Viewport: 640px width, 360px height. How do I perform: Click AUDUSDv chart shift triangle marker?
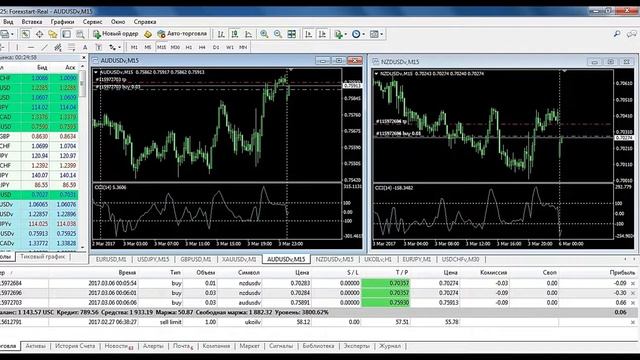[x=291, y=70]
